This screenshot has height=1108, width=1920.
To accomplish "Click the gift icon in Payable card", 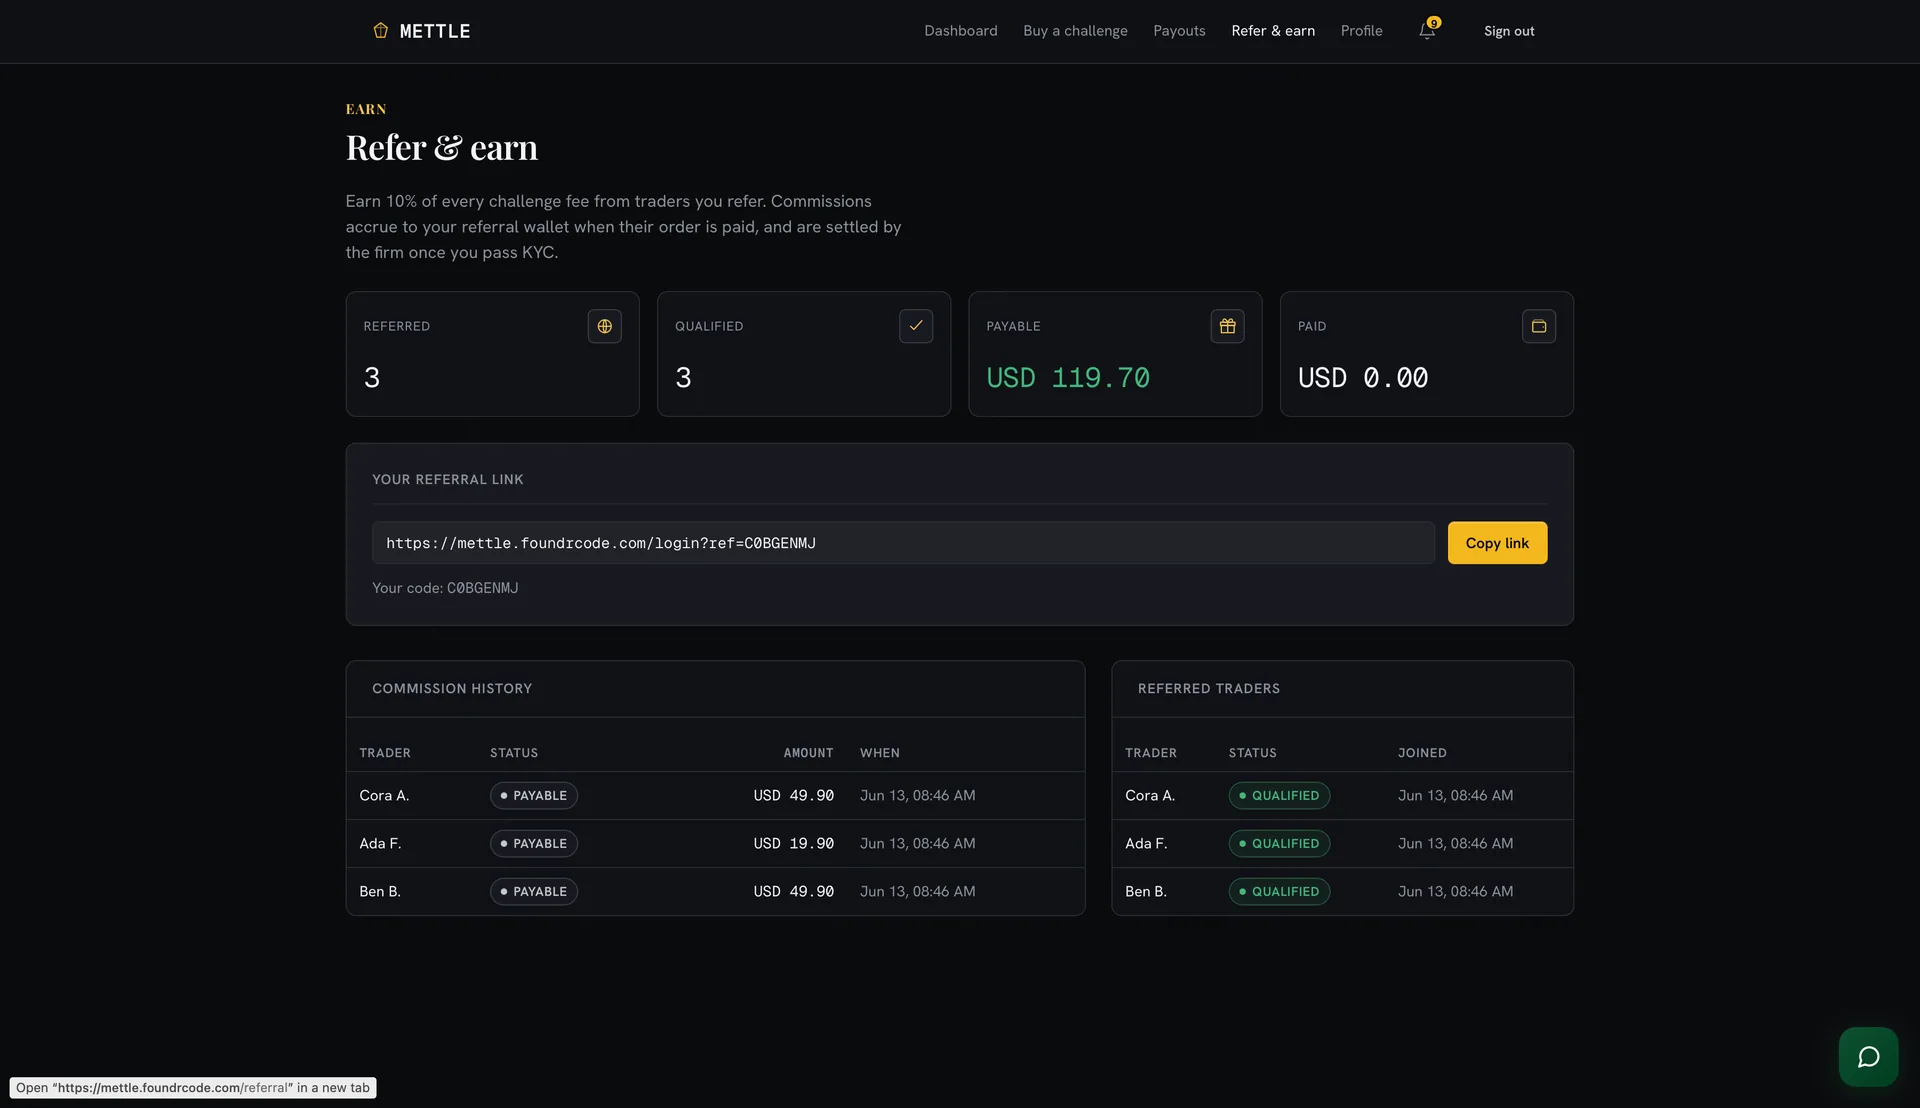I will pyautogui.click(x=1227, y=326).
